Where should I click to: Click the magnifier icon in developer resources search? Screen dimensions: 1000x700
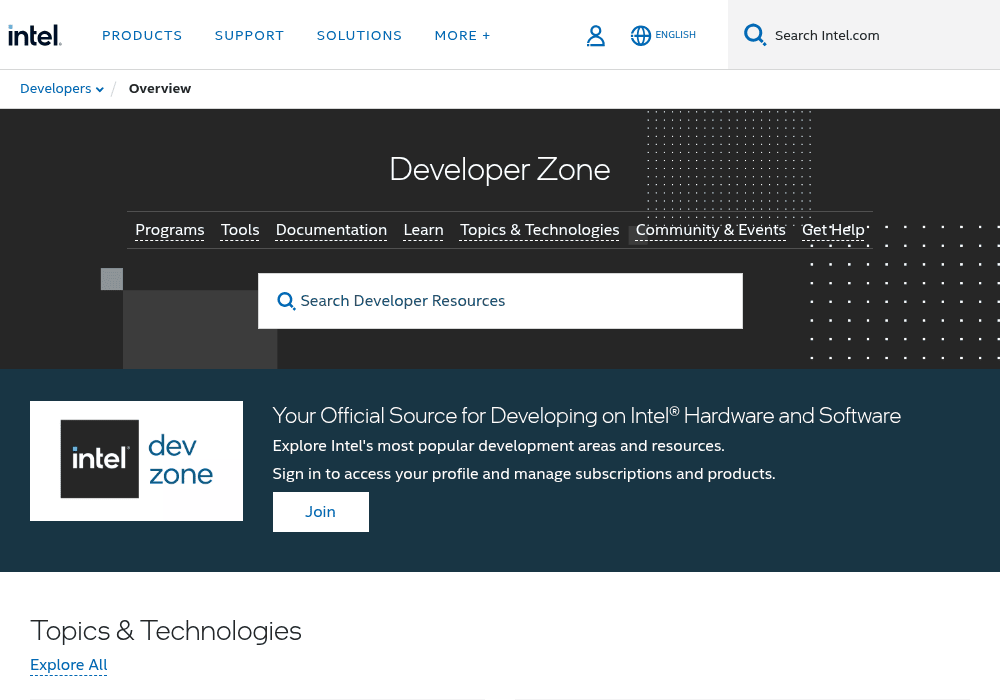click(x=286, y=301)
